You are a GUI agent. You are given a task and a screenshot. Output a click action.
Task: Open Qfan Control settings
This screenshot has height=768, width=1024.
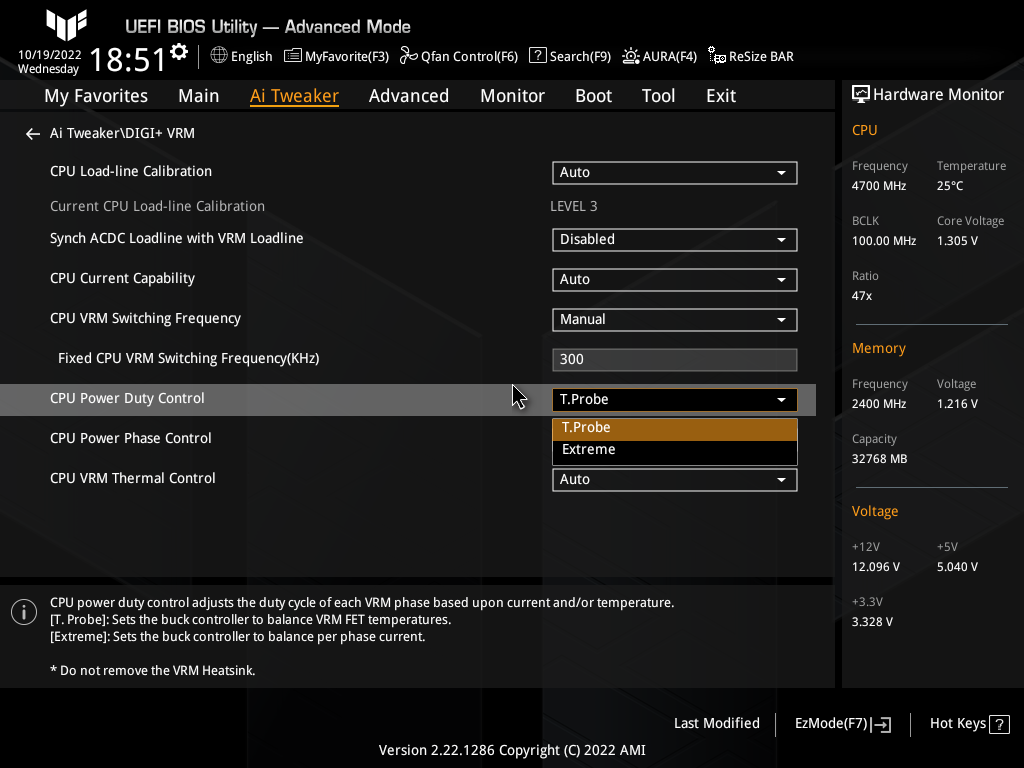click(x=458, y=56)
